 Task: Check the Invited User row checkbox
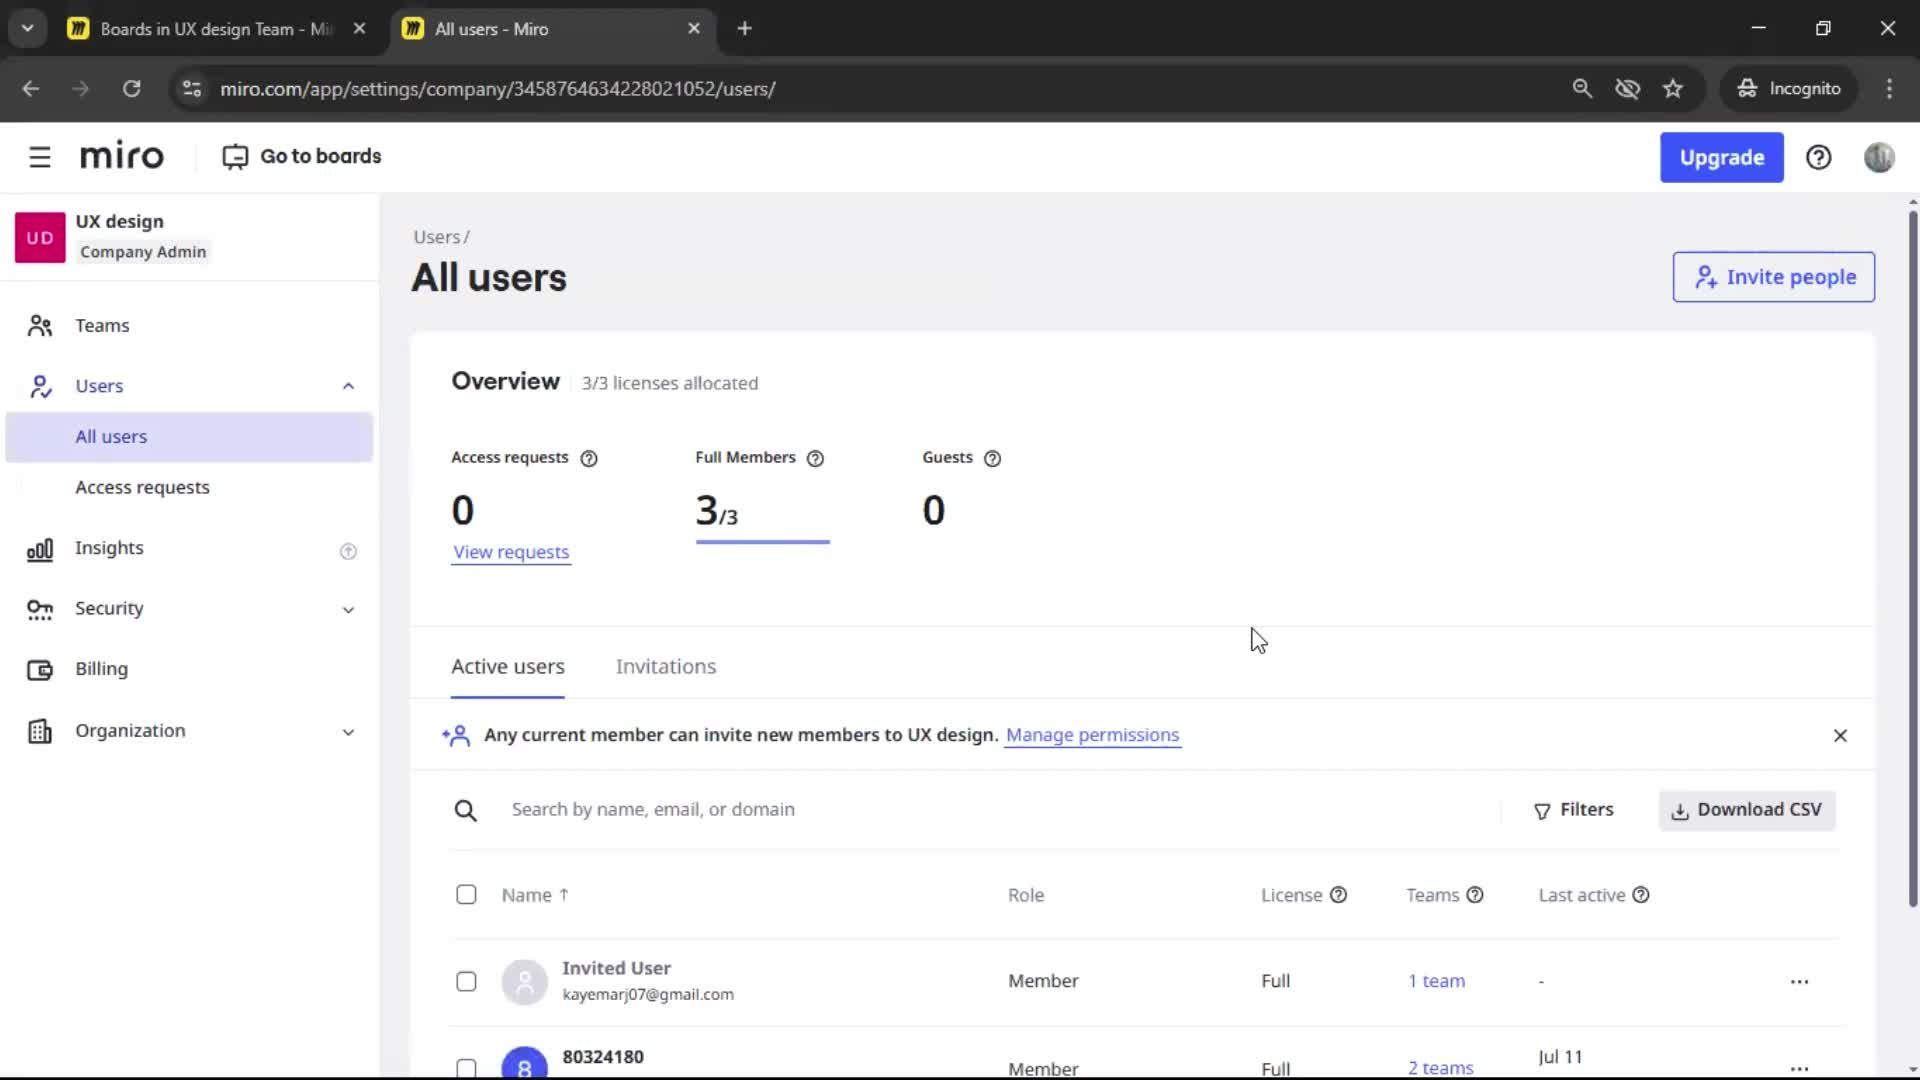point(466,981)
